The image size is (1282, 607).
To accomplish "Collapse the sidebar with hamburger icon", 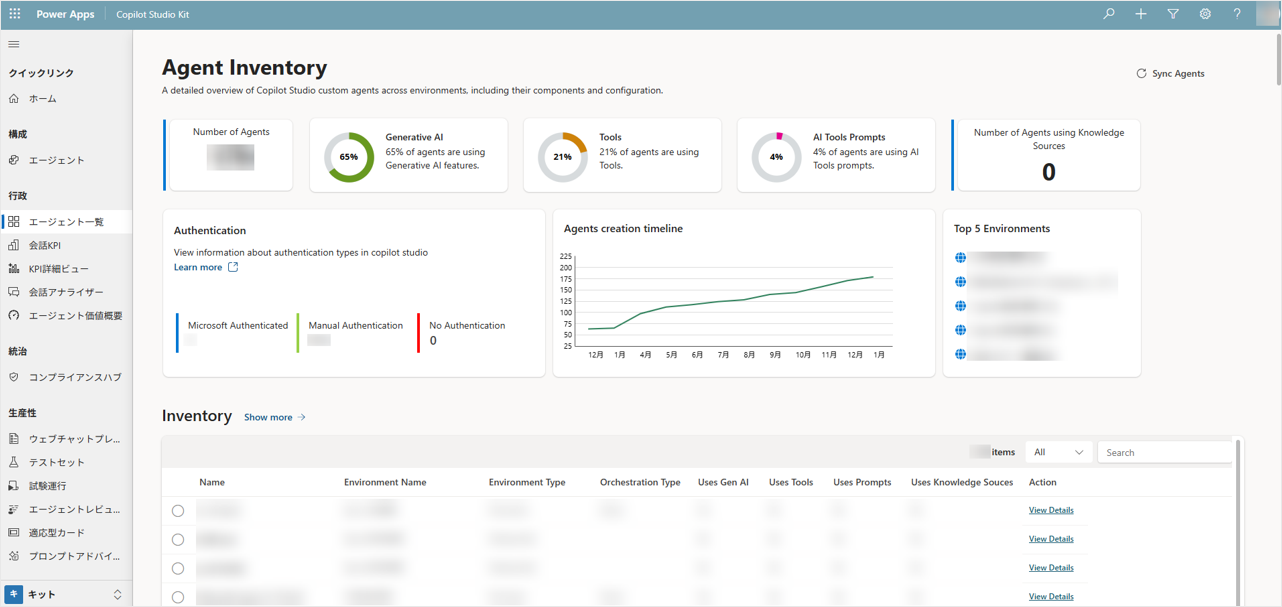I will (14, 44).
